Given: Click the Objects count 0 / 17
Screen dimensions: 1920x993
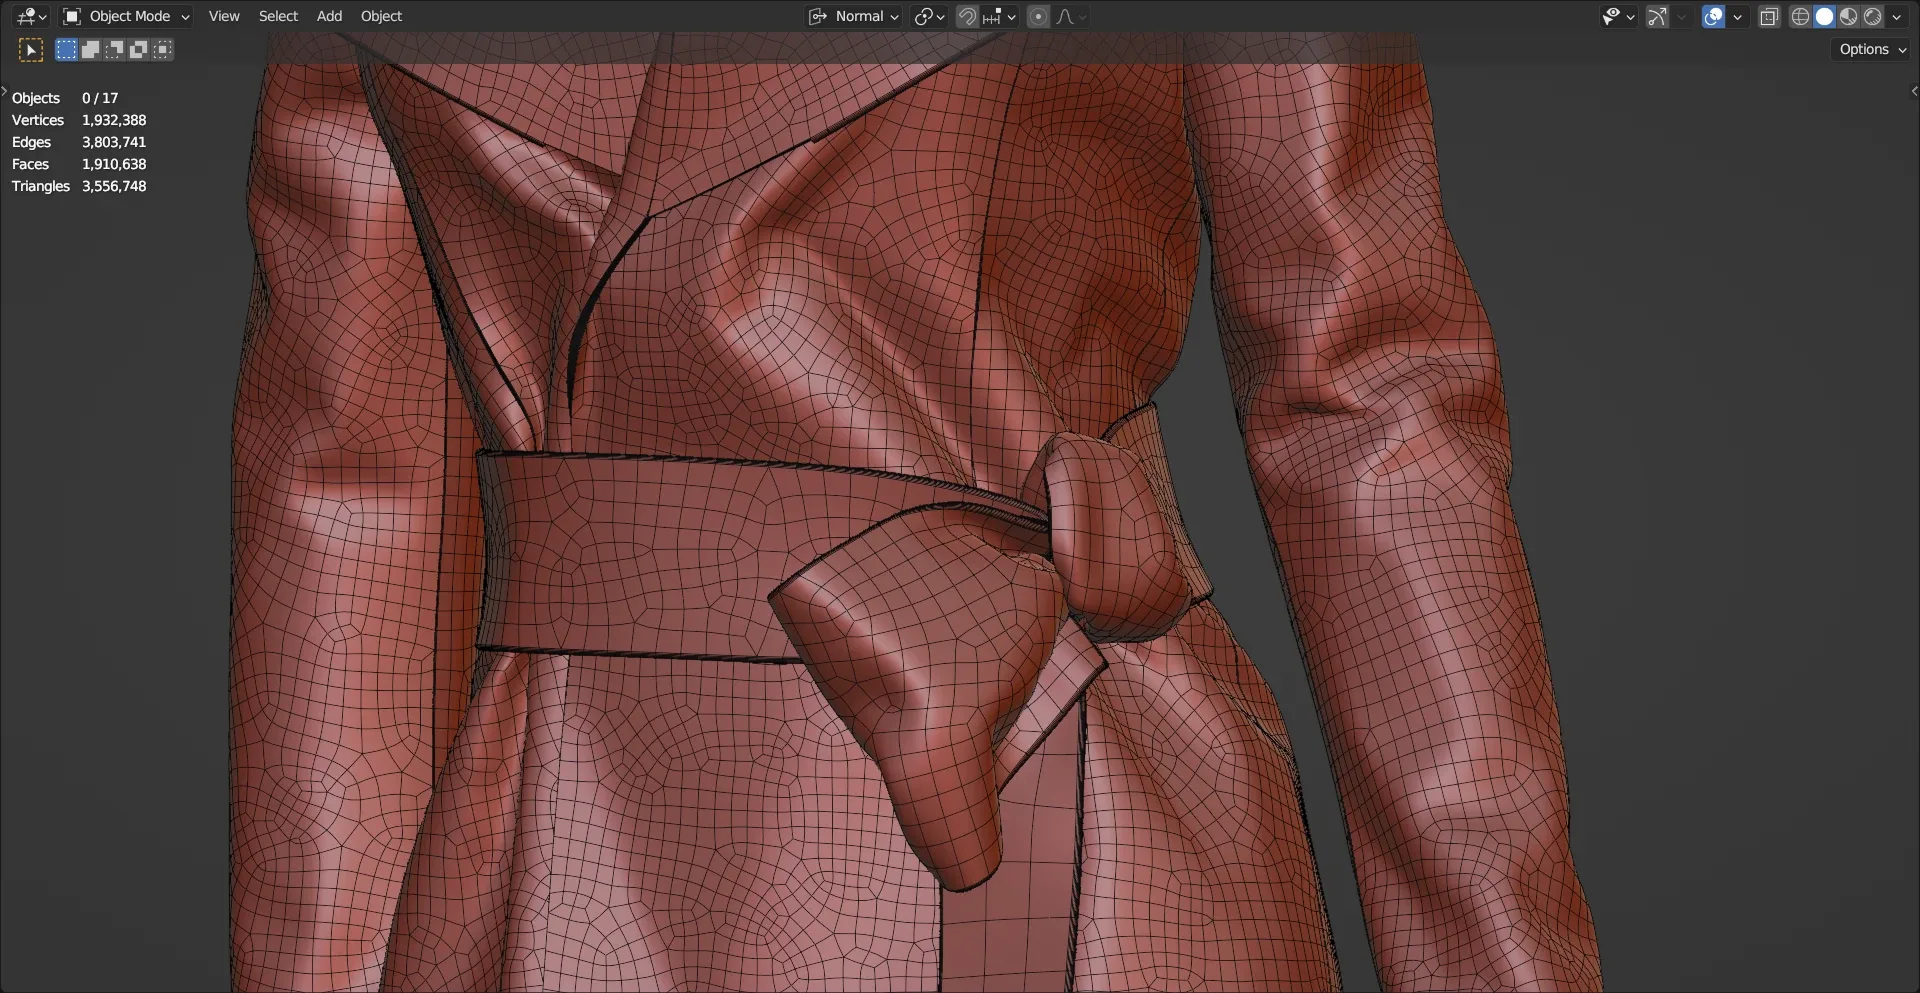Looking at the screenshot, I should [x=100, y=98].
